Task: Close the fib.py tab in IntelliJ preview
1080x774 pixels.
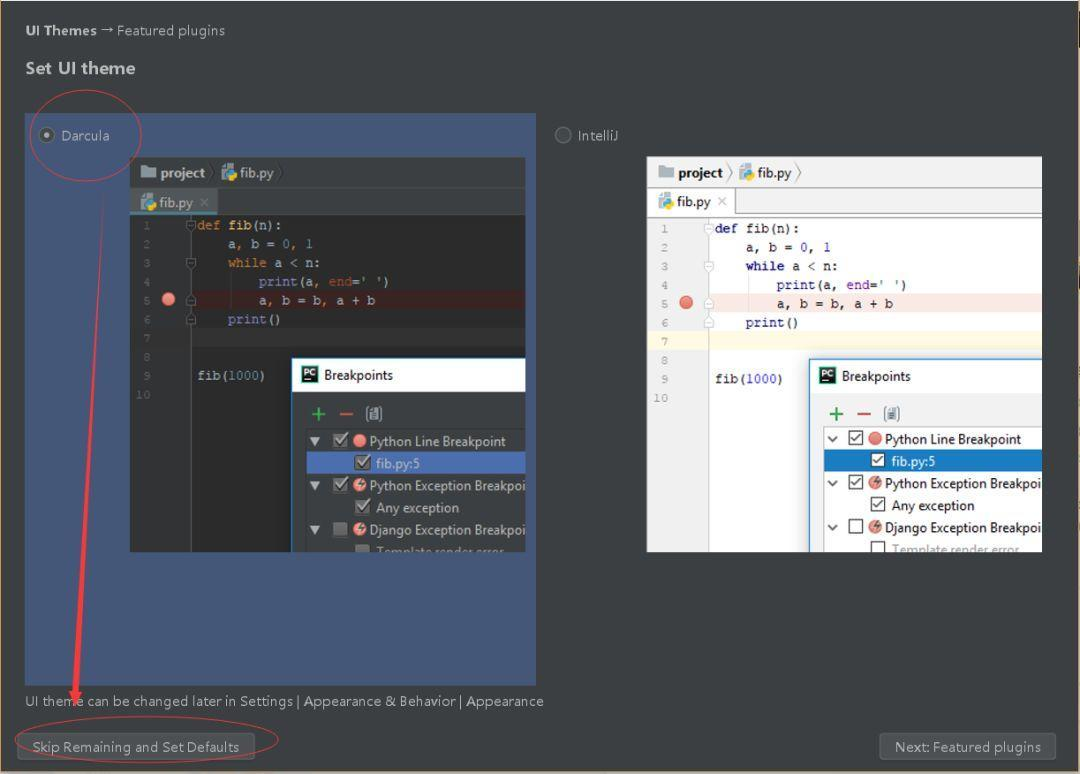Action: [722, 201]
